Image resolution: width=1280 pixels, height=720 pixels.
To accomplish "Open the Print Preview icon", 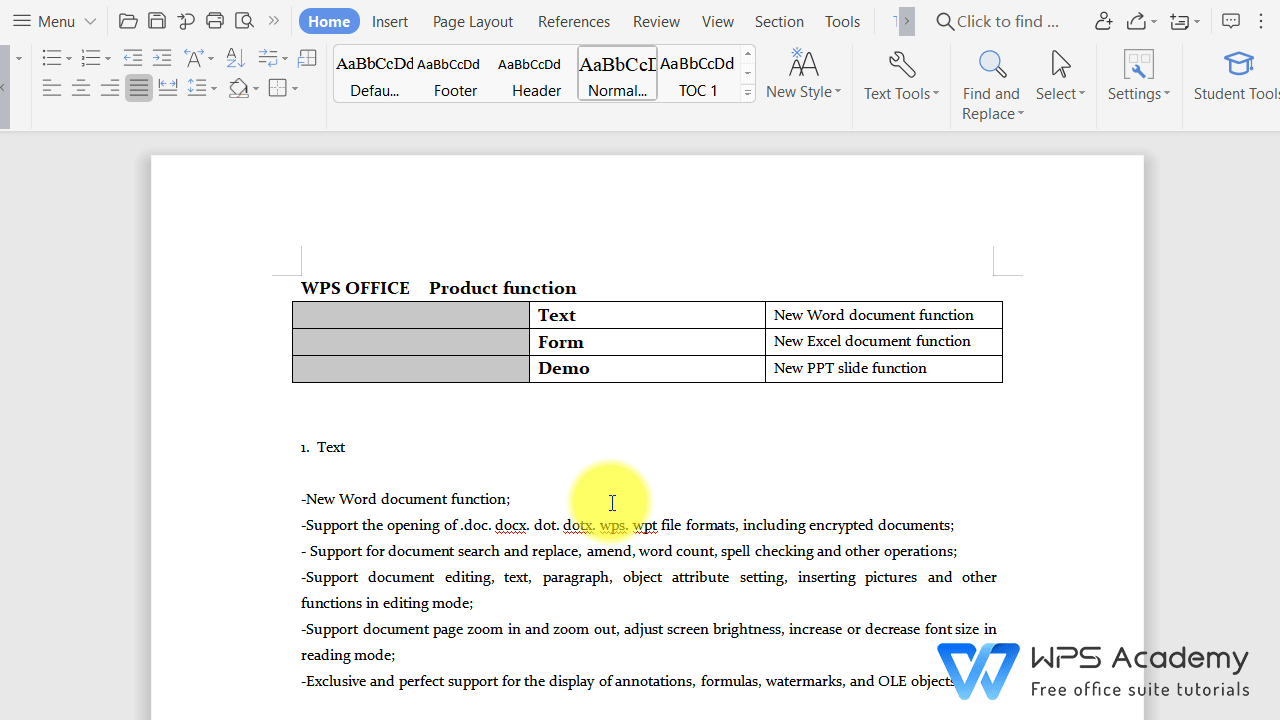I will pos(244,21).
